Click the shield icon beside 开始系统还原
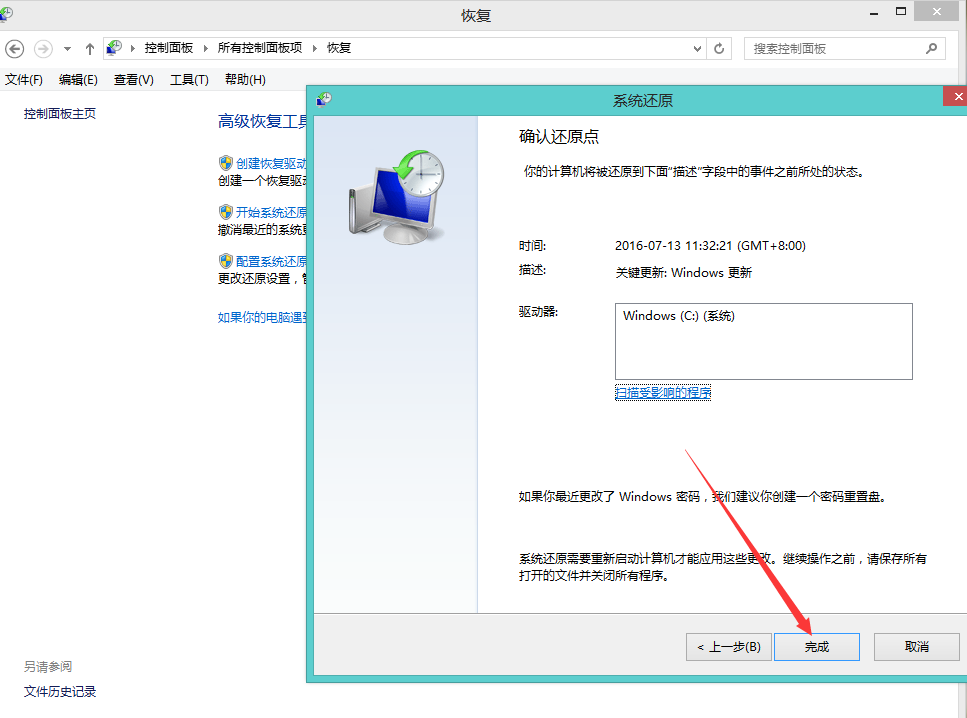The height and width of the screenshot is (718, 967). 226,212
